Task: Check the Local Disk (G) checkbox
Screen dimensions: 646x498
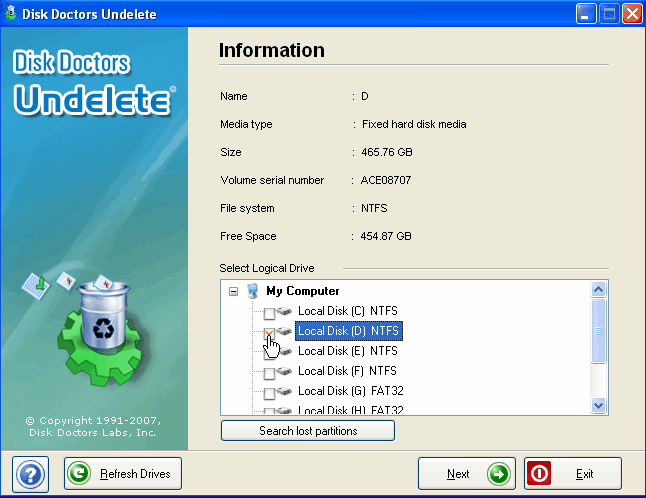Action: coord(269,393)
